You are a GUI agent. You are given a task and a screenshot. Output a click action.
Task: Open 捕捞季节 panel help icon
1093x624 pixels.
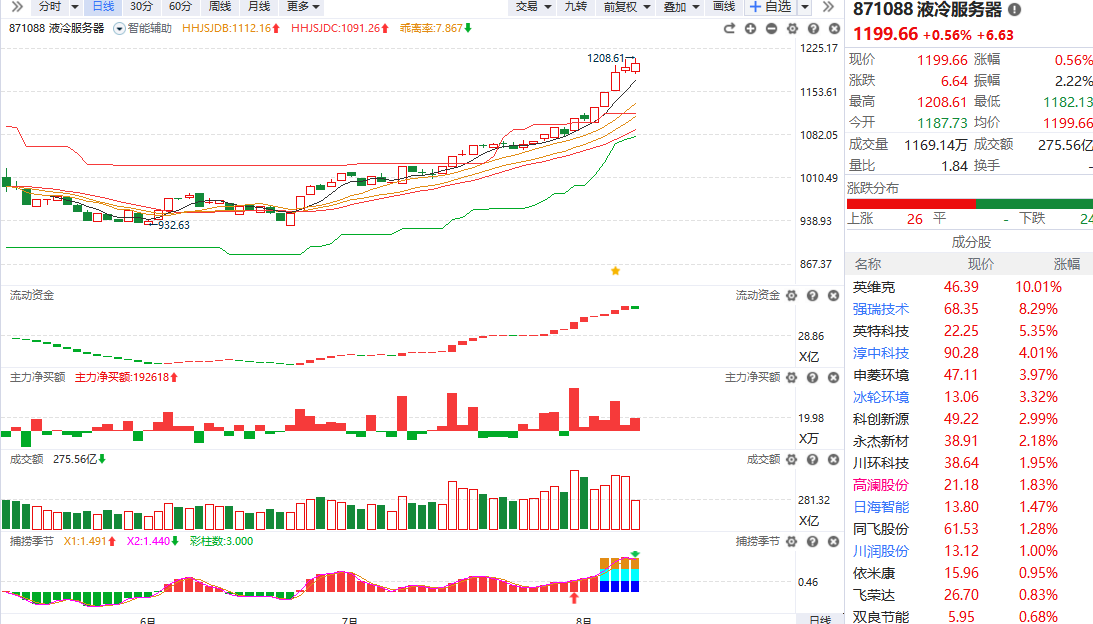coord(812,541)
